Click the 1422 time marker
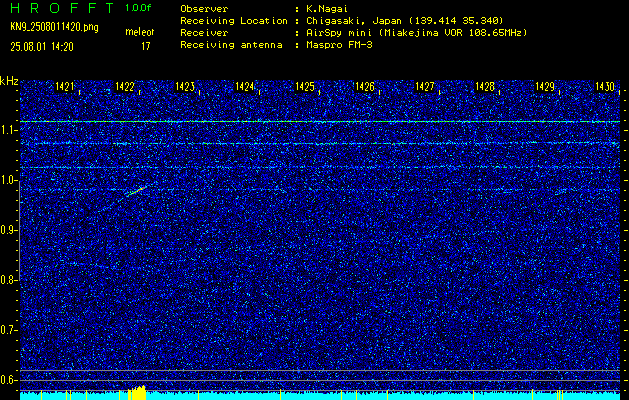This screenshot has width=629, height=400. click(125, 86)
